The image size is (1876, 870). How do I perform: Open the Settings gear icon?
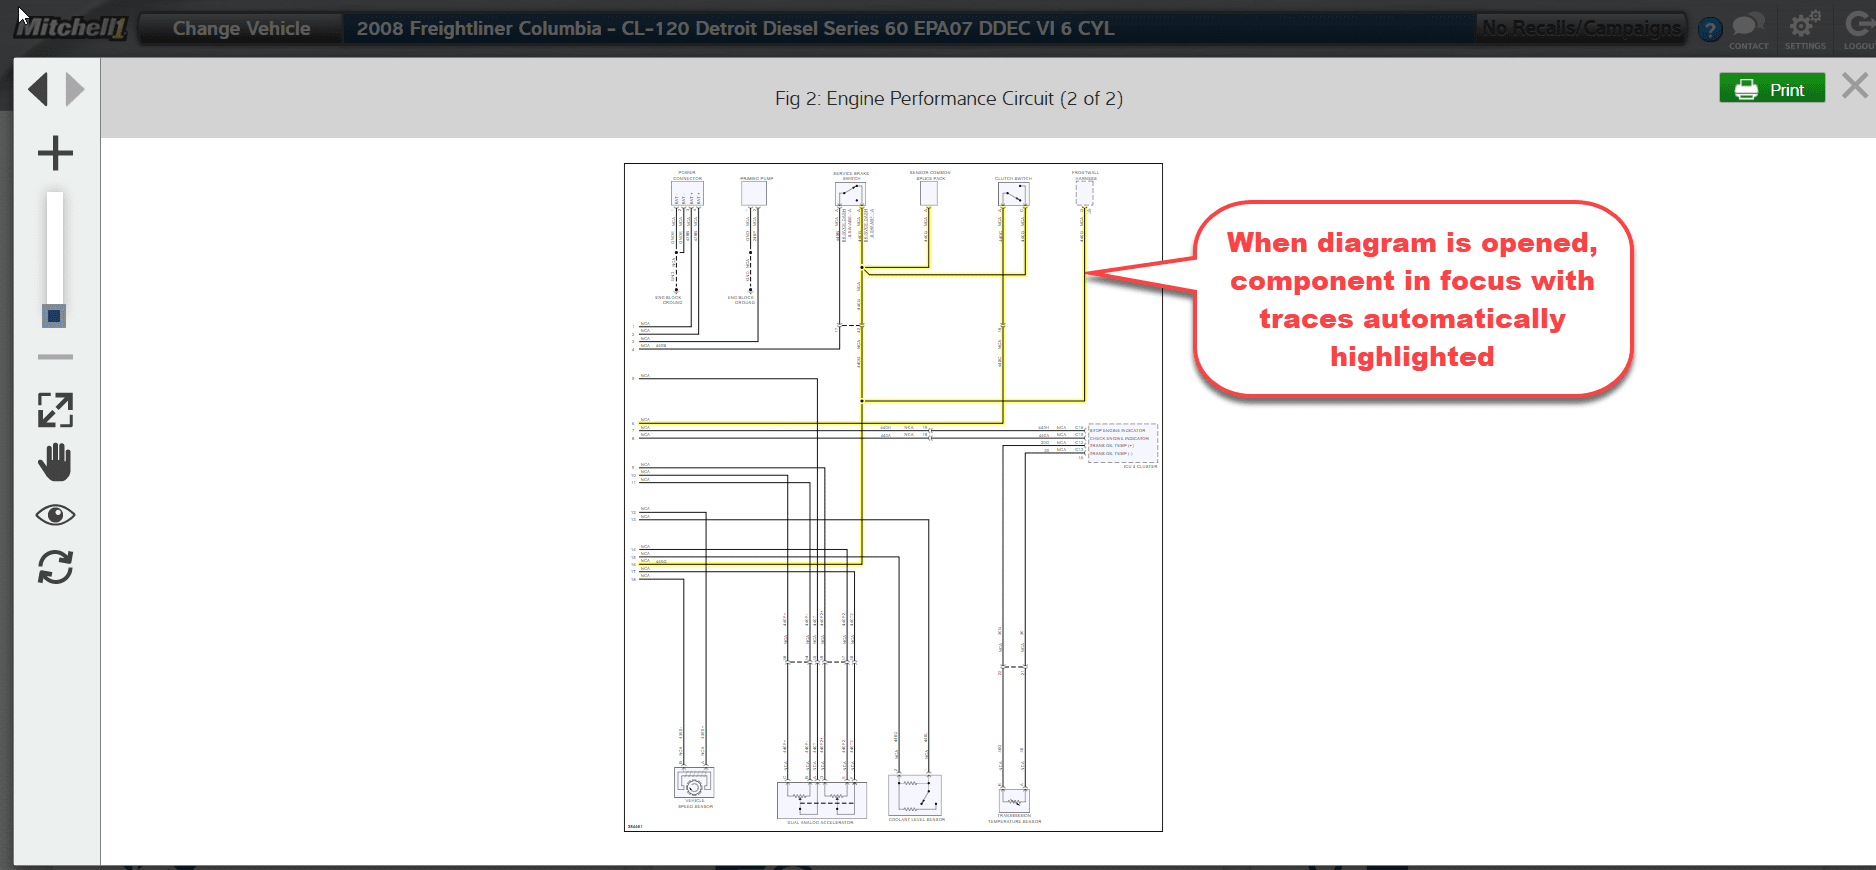1805,30
